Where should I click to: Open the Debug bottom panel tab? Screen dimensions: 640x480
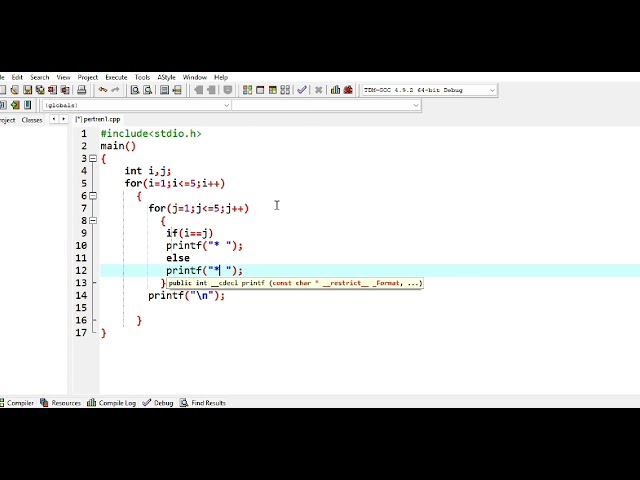pos(158,403)
